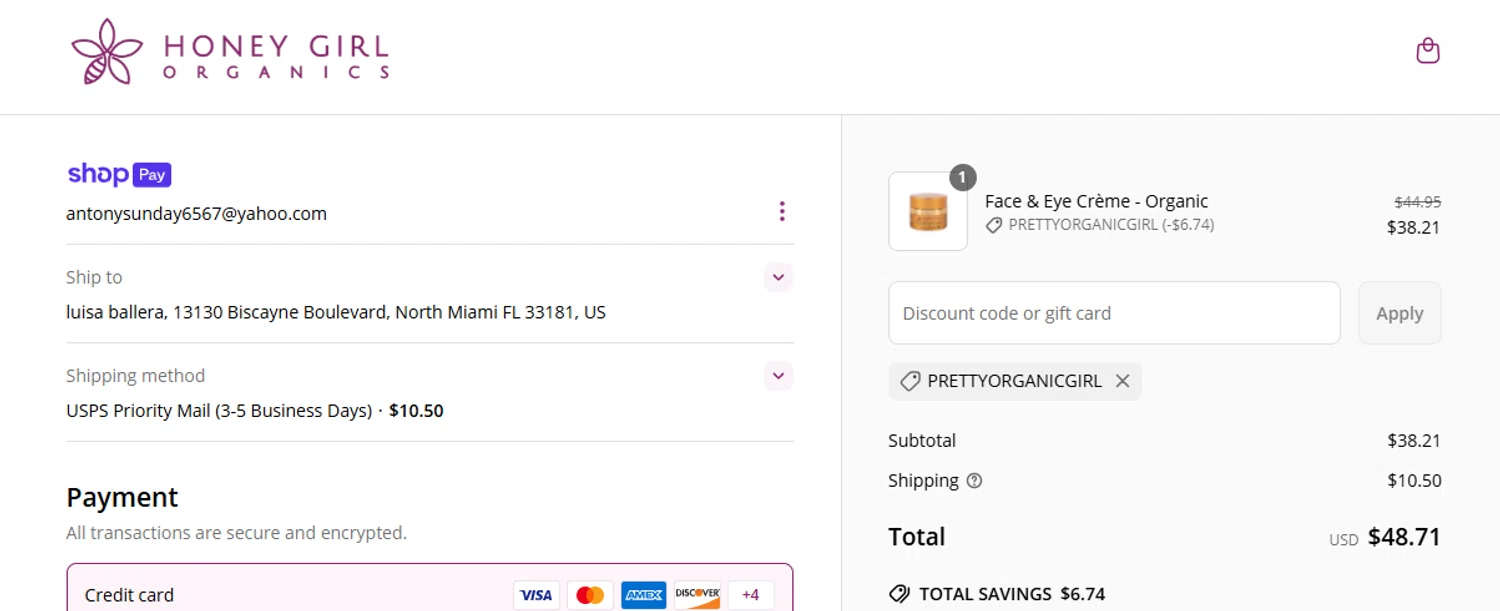Screen dimensions: 1500x611
Task: Click the Discount code or gift card field
Action: tap(1114, 313)
